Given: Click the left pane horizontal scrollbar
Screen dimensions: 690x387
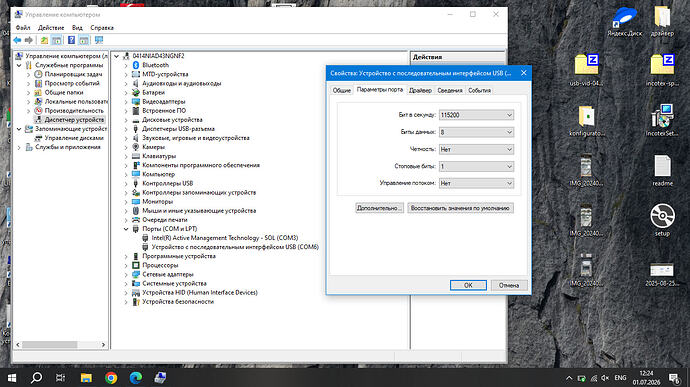Looking at the screenshot, I should tap(61, 345).
